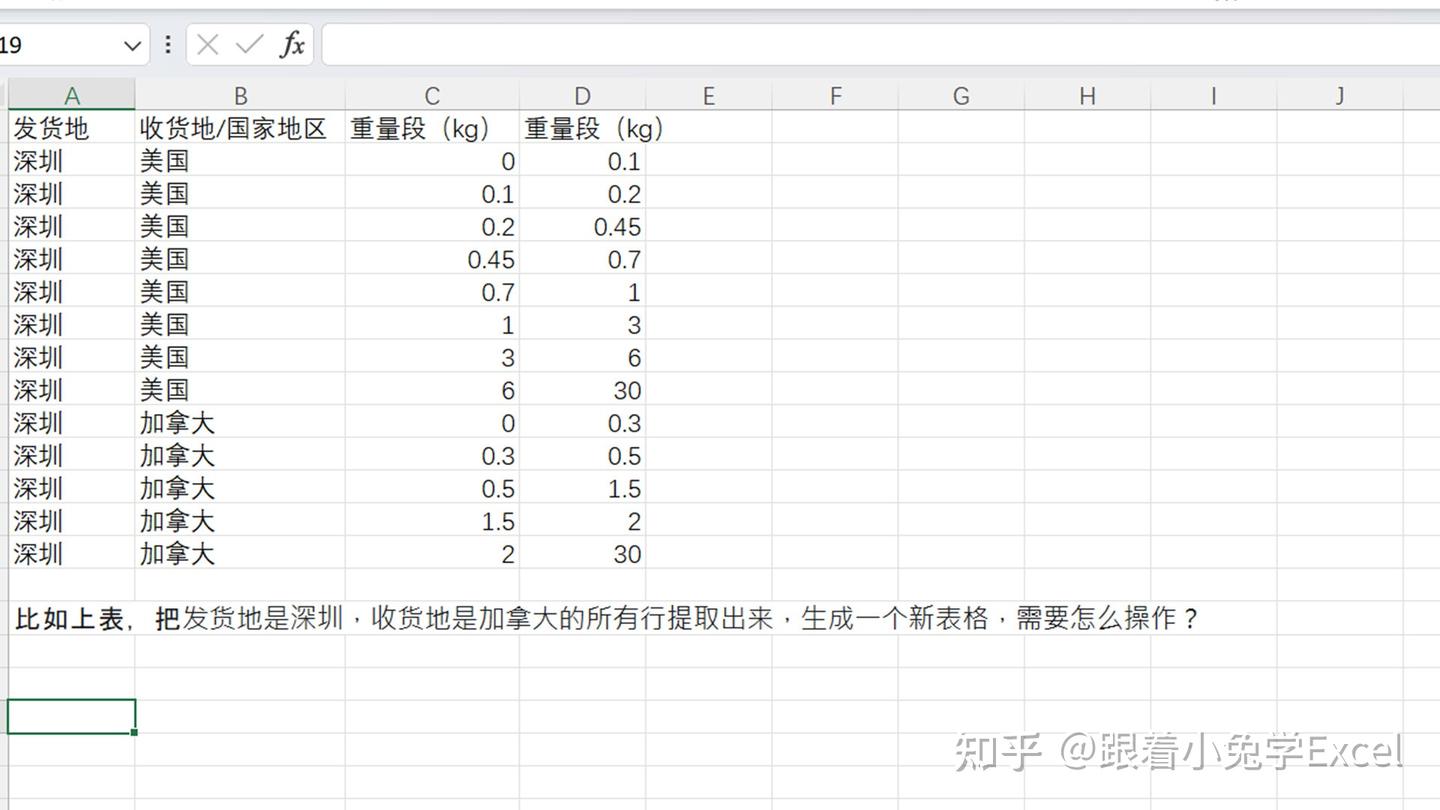Click the question text starting with "比如上表"
1440x810 pixels.
606,618
